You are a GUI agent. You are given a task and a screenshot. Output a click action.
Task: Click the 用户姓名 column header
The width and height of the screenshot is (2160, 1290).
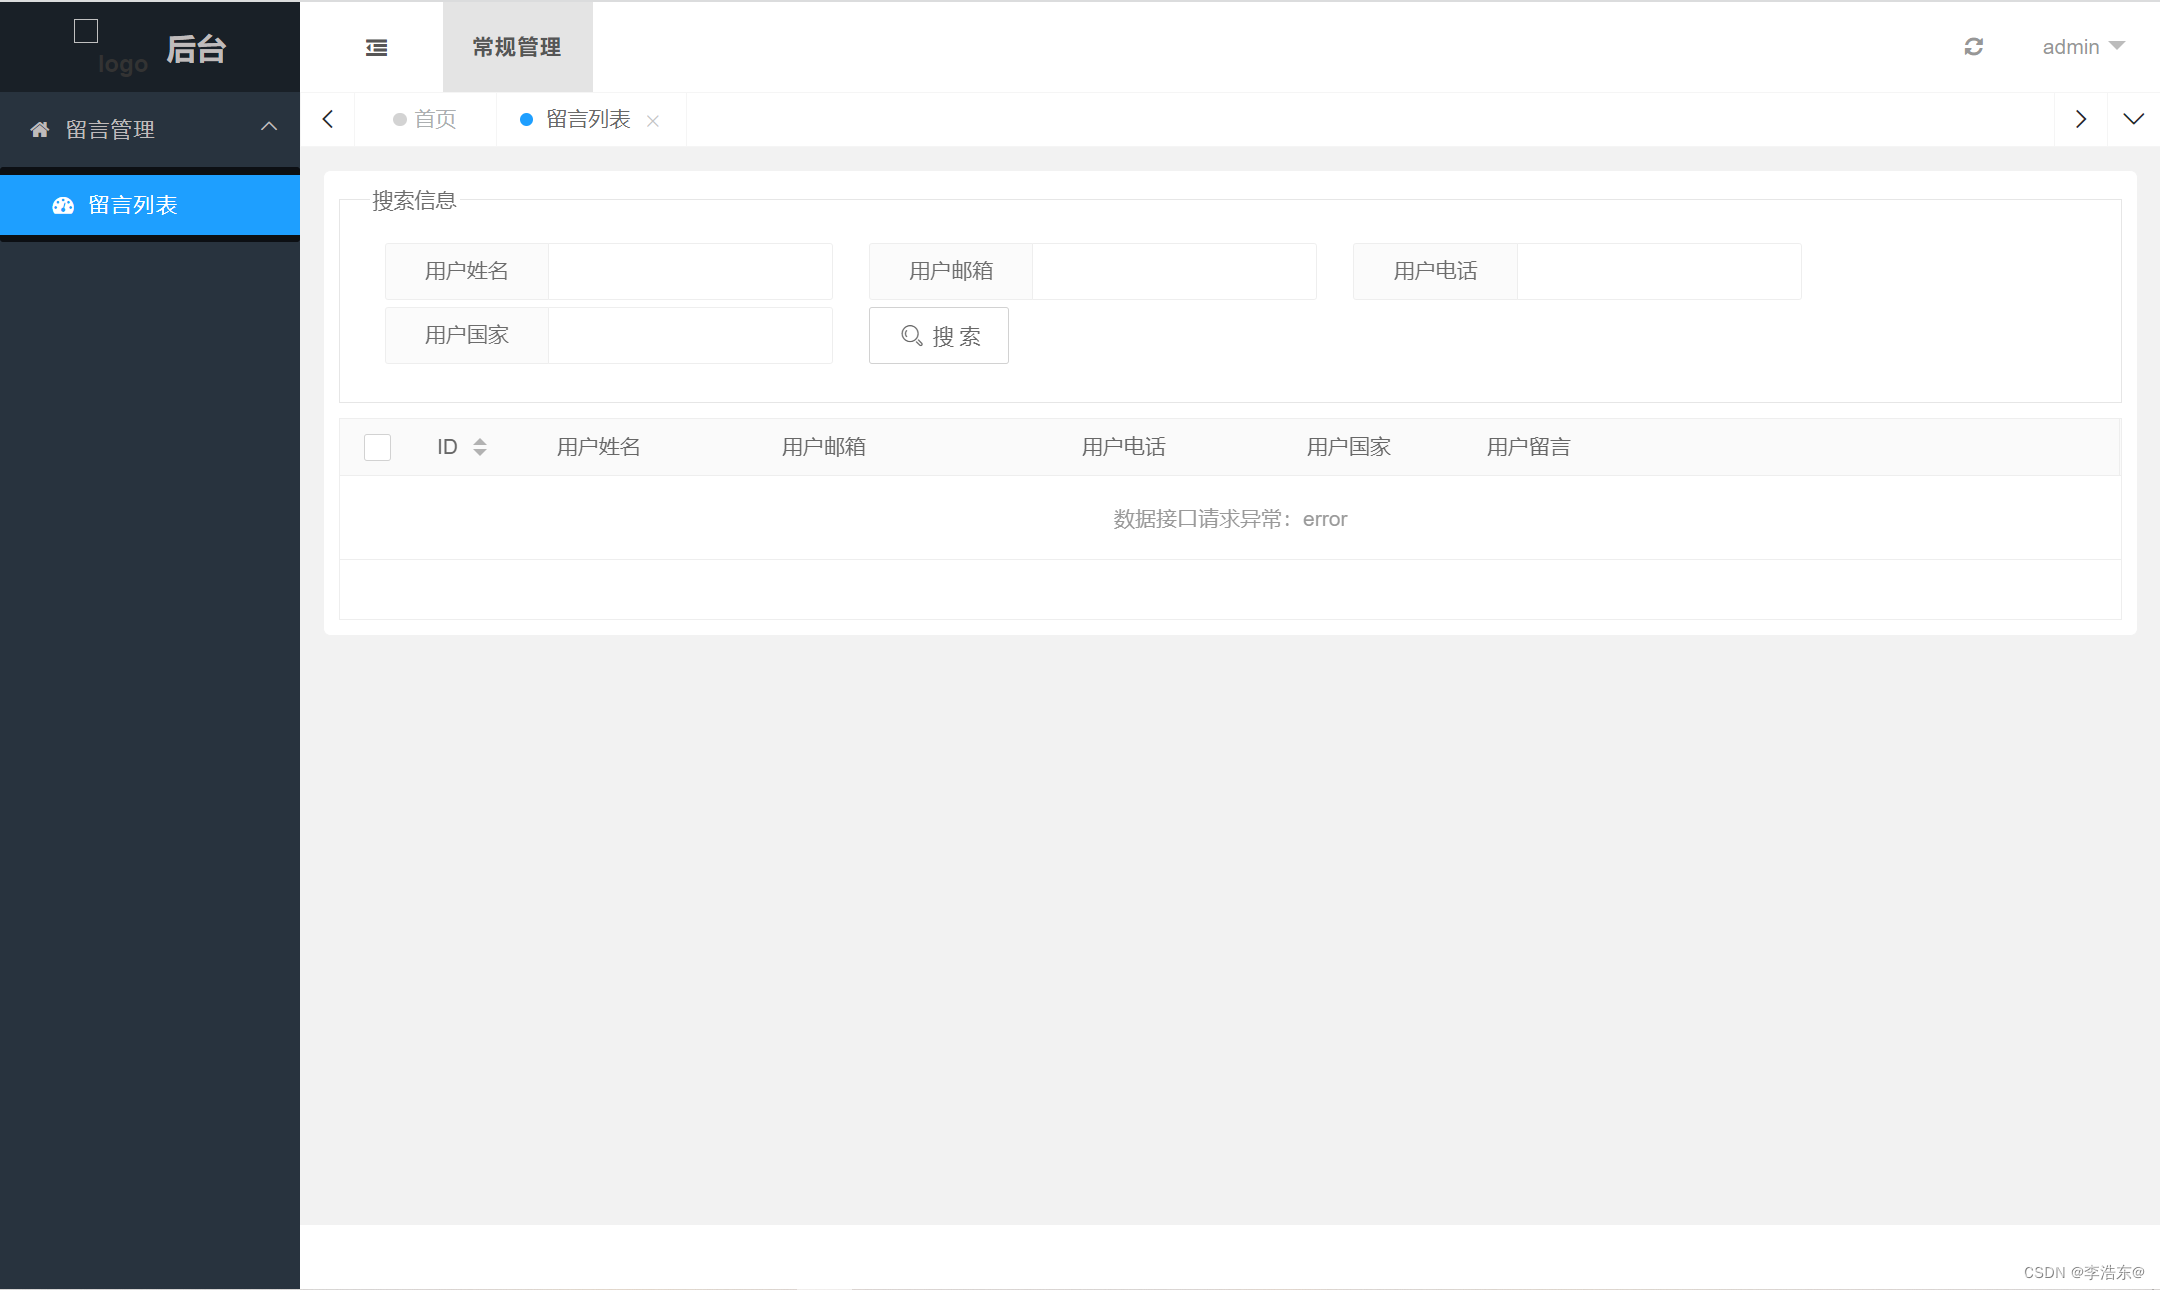click(x=599, y=447)
